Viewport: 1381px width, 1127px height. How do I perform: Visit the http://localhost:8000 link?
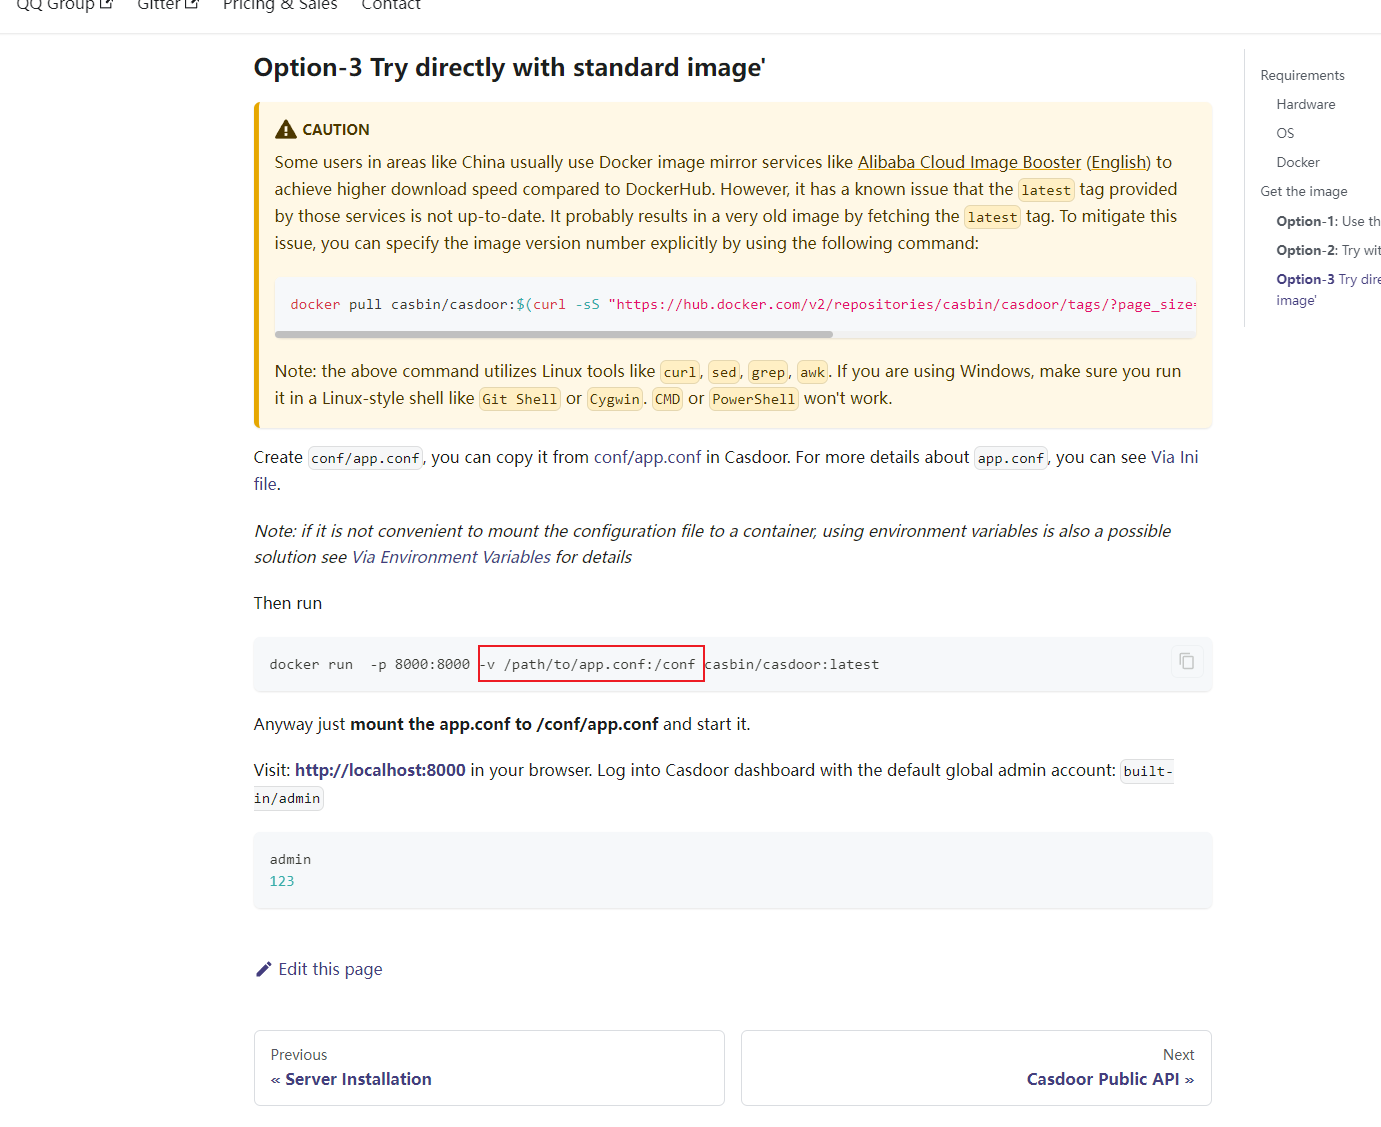(x=380, y=770)
